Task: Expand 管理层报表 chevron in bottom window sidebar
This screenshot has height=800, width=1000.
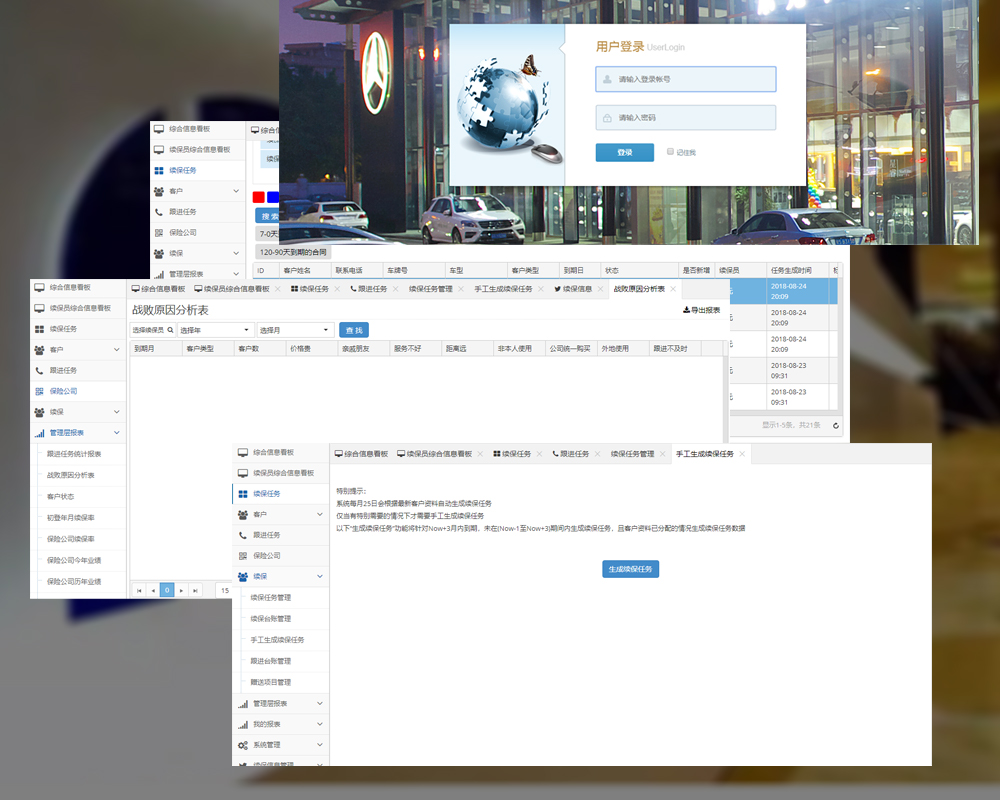Action: [320, 703]
